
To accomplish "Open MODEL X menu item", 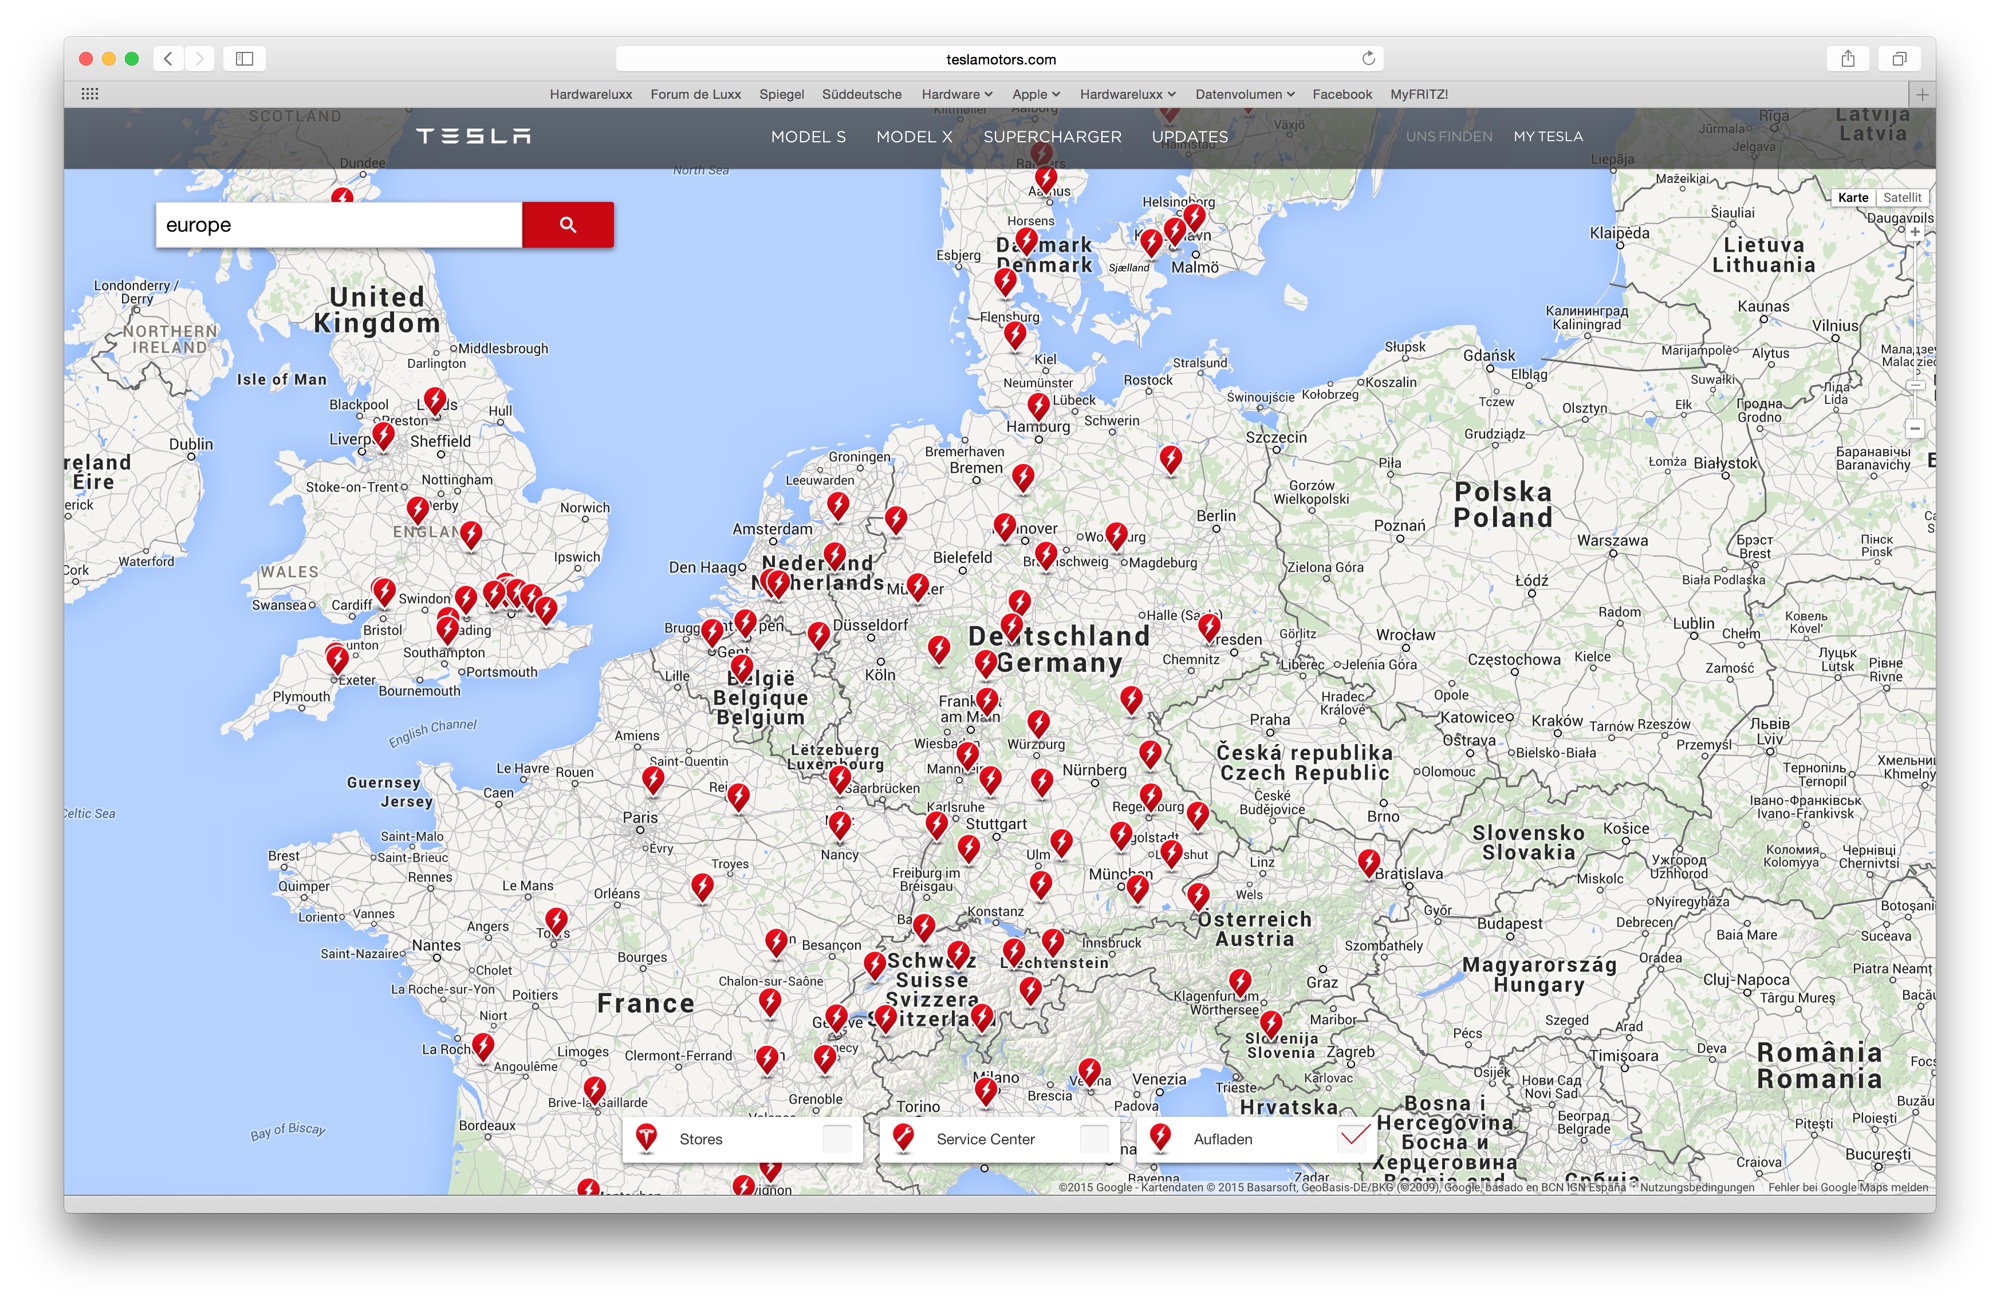I will pos(914,137).
